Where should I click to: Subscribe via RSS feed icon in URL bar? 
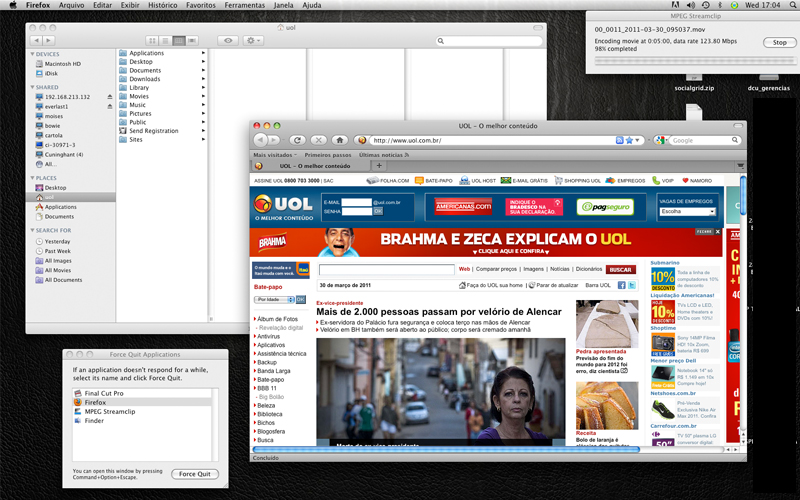coord(619,140)
